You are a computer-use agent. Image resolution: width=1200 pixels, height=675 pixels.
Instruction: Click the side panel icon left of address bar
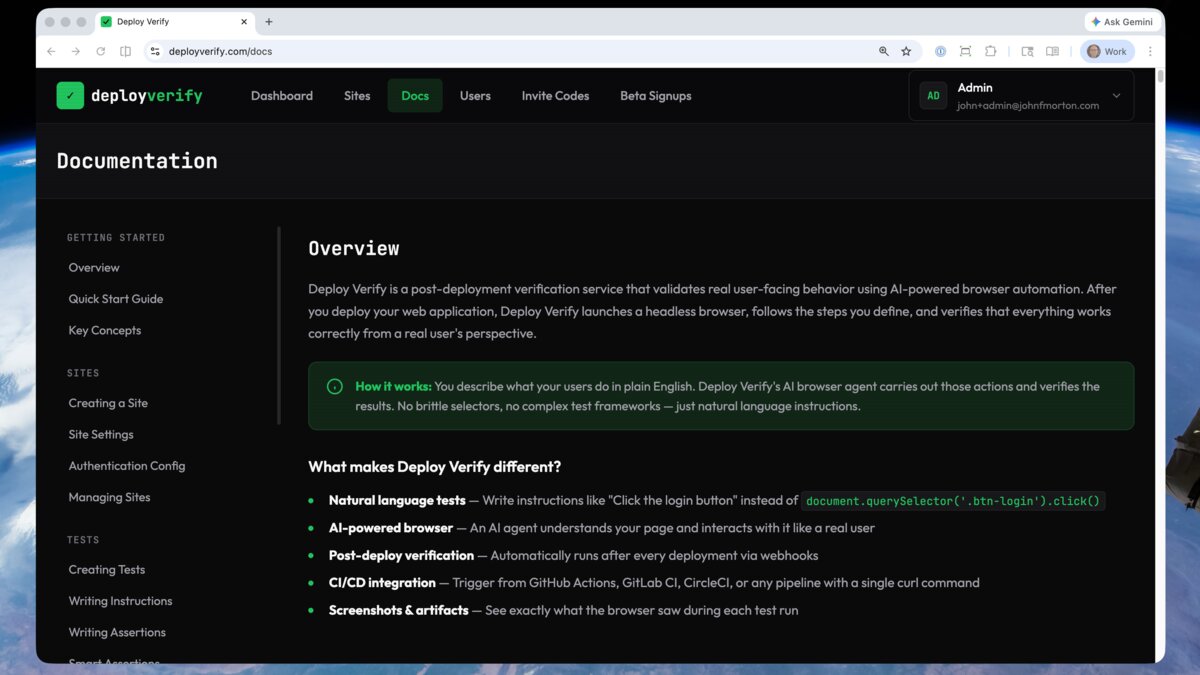tap(125, 51)
